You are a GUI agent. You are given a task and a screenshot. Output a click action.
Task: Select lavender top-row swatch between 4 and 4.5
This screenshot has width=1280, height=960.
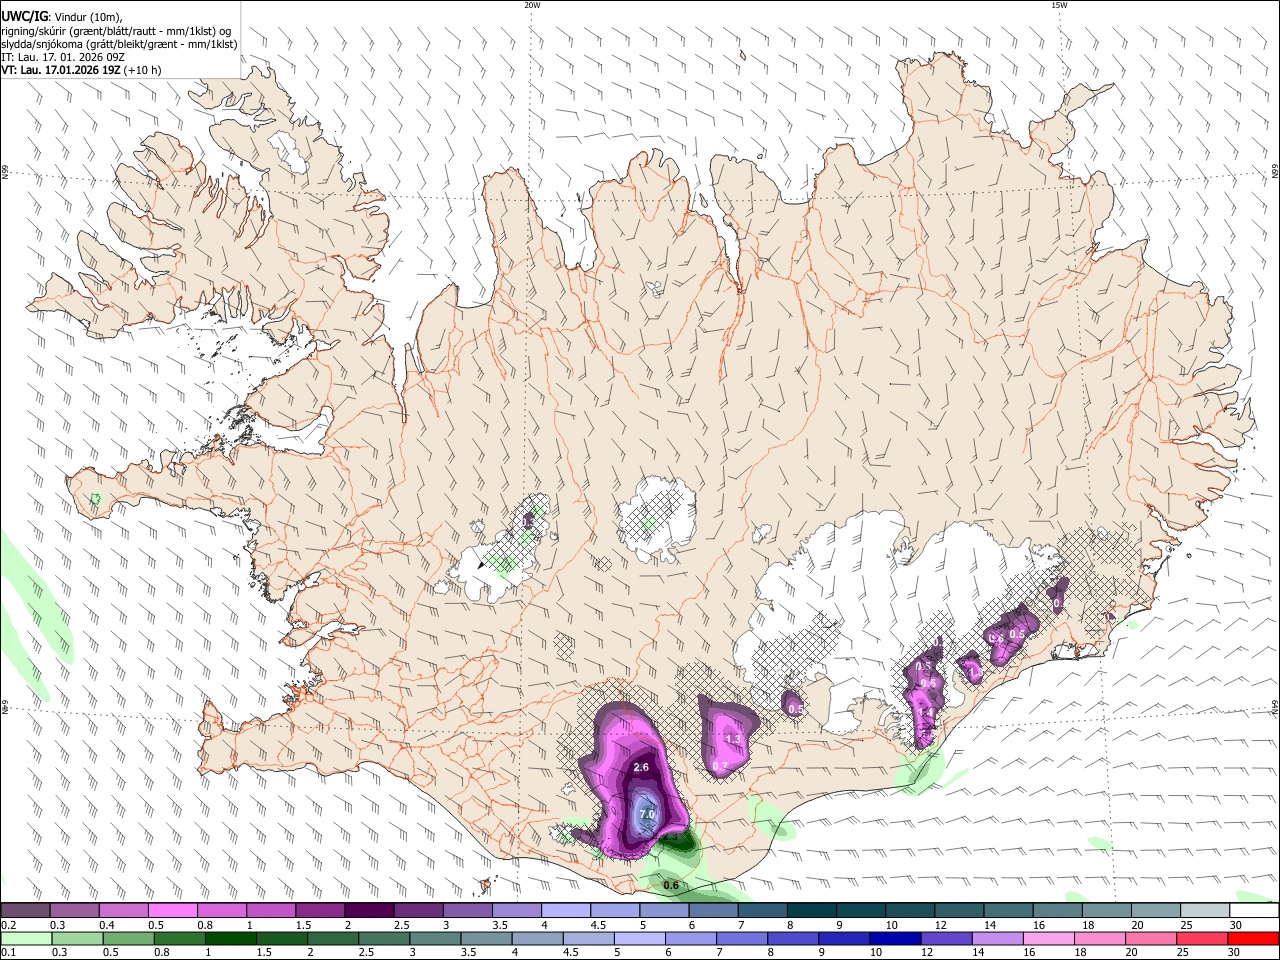566,910
